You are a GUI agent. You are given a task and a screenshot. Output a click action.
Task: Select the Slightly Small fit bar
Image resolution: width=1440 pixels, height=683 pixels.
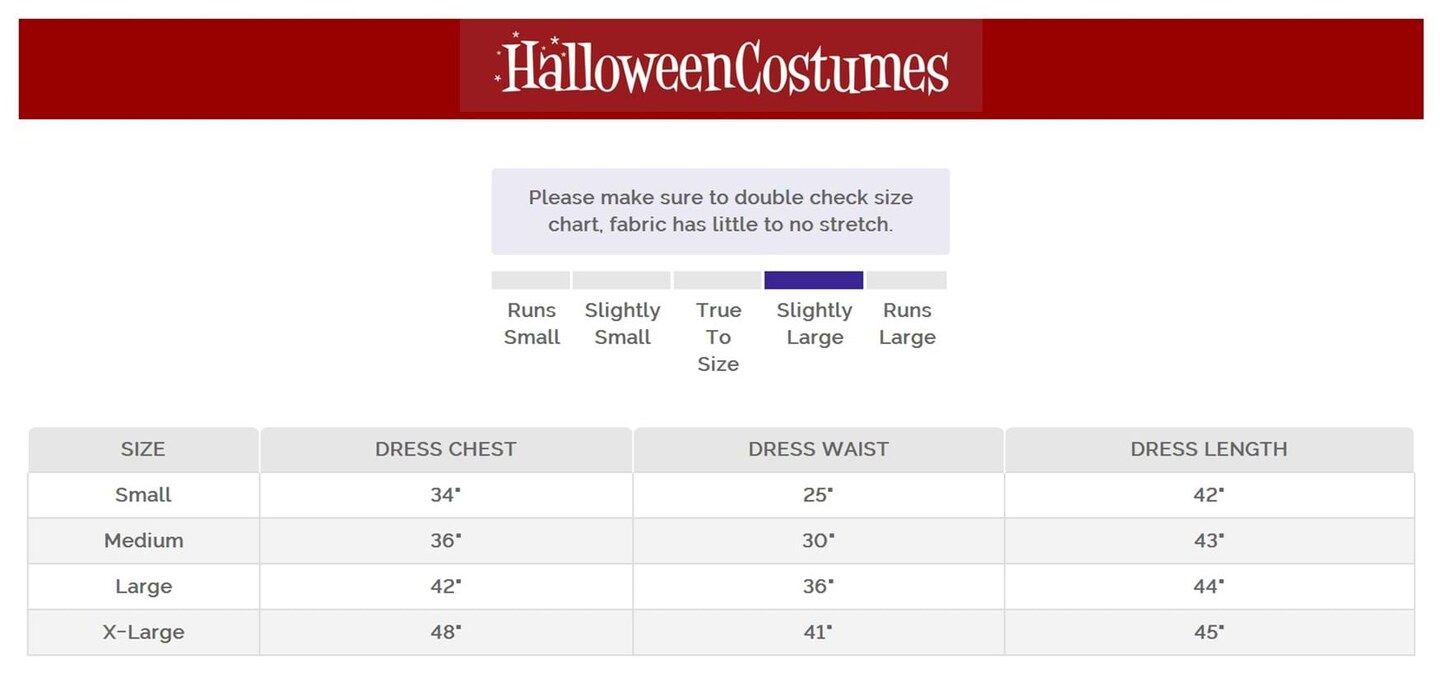point(621,280)
